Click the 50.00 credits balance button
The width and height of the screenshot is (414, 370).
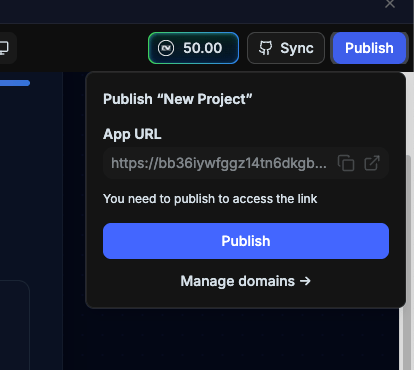193,48
